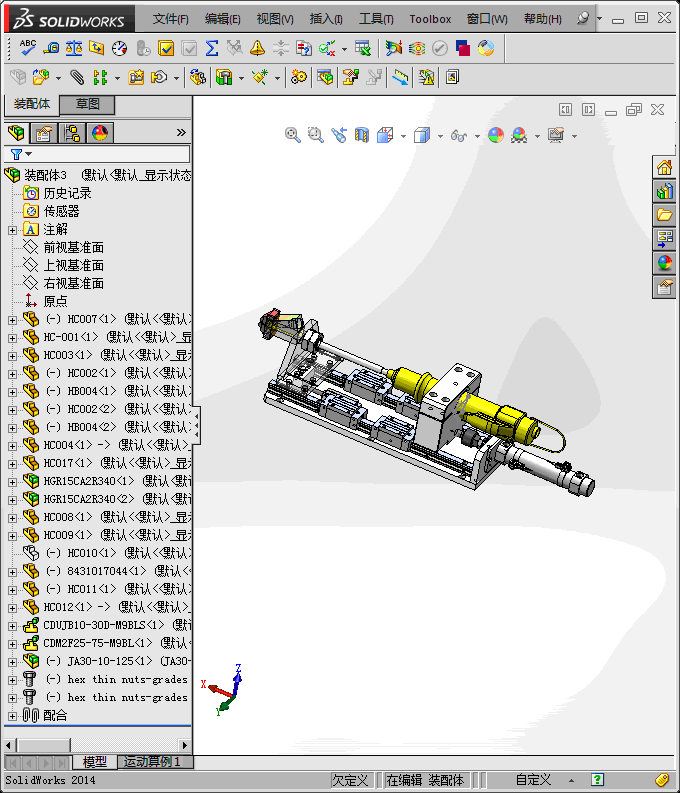Viewport: 680px width, 793px height.
Task: Switch to the 模型 bottom tab
Action: click(x=95, y=762)
